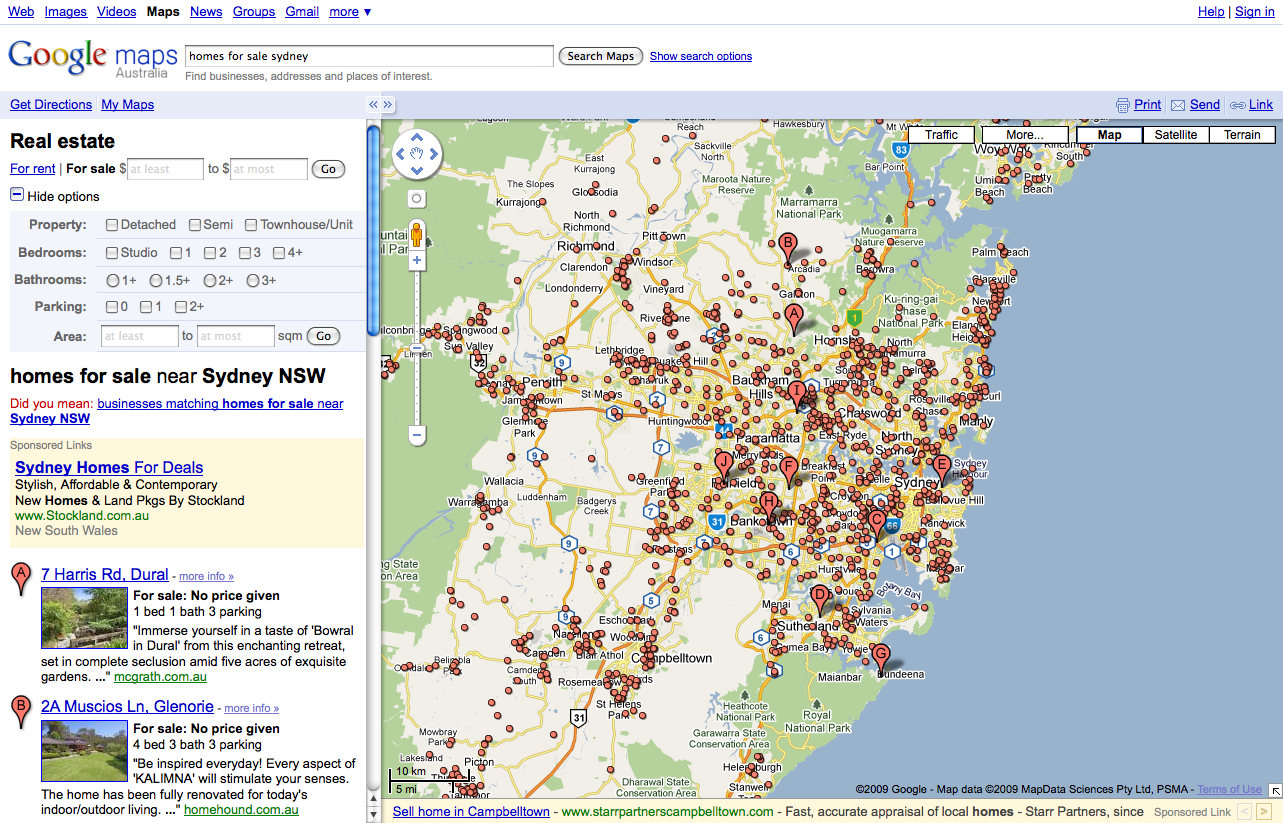This screenshot has height=823, width=1283.
Task: Tick the Townhouse/Unit checkbox
Action: [x=251, y=225]
